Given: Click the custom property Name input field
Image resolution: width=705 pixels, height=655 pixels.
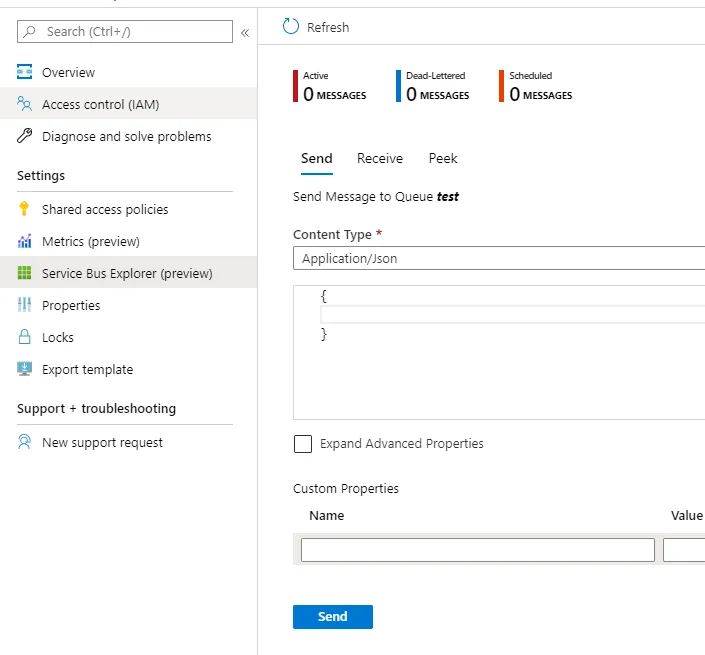Looking at the screenshot, I should pos(477,550).
